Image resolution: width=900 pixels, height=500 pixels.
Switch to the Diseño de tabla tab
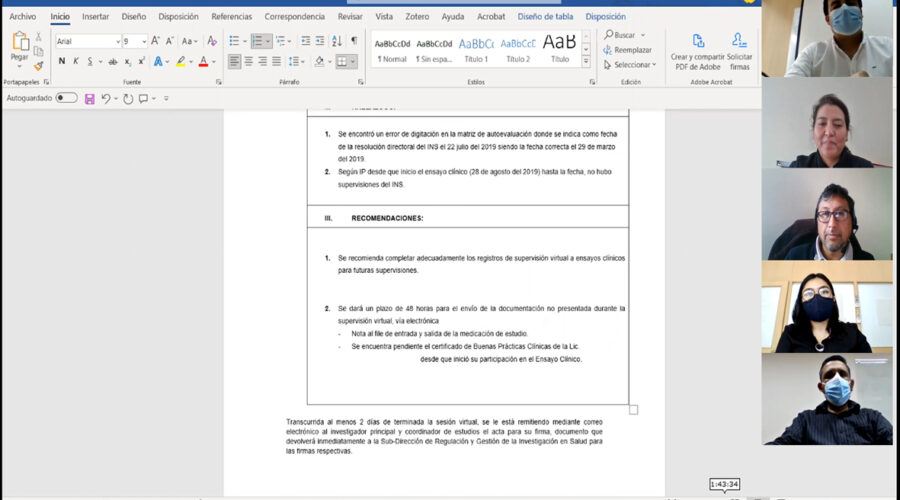pyautogui.click(x=545, y=17)
